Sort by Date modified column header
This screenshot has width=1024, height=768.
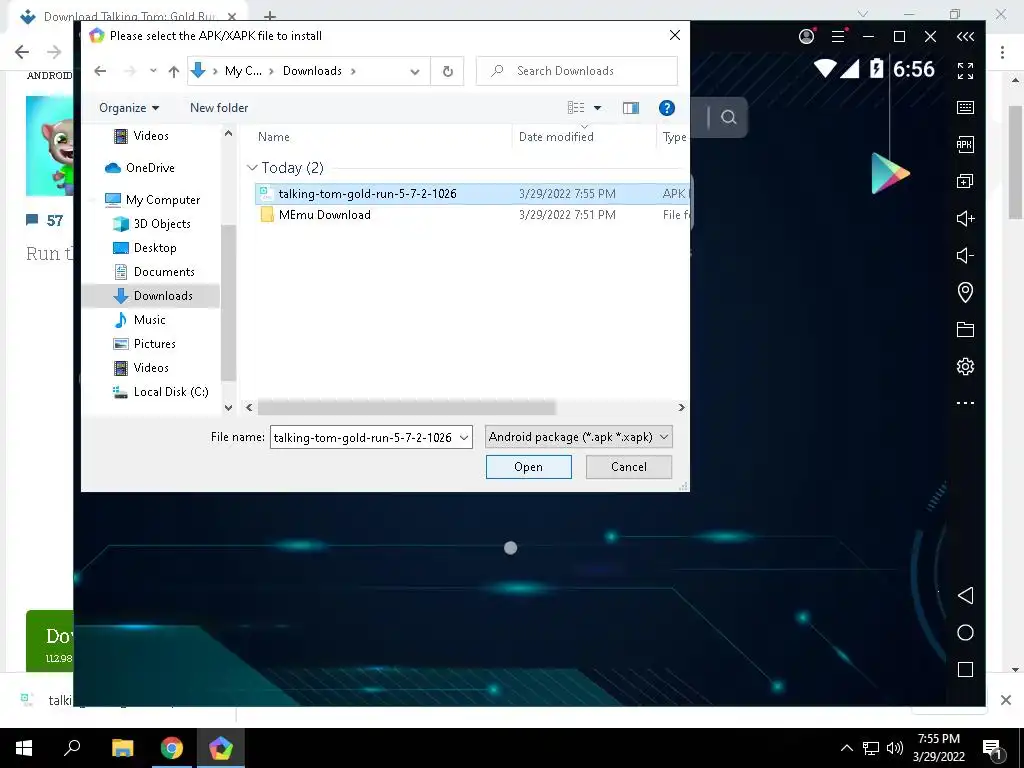point(556,137)
